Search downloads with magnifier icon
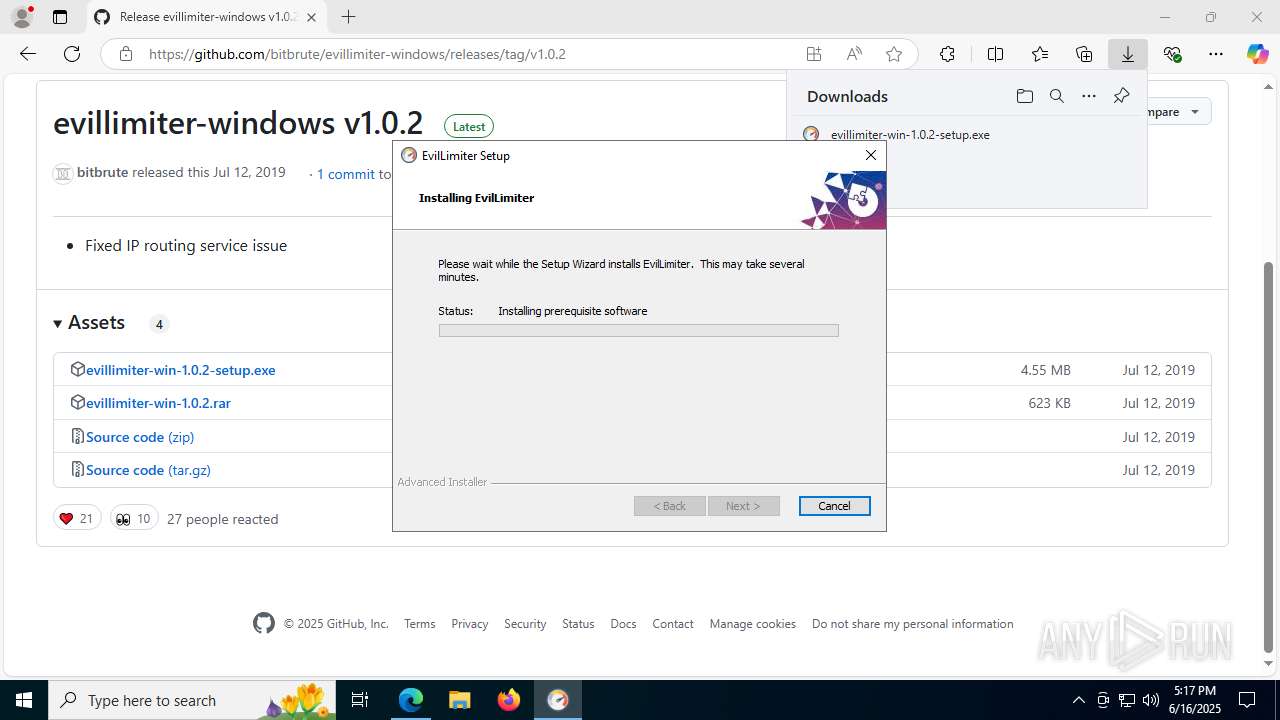Screen dimensions: 1280x720 (x=1056, y=96)
